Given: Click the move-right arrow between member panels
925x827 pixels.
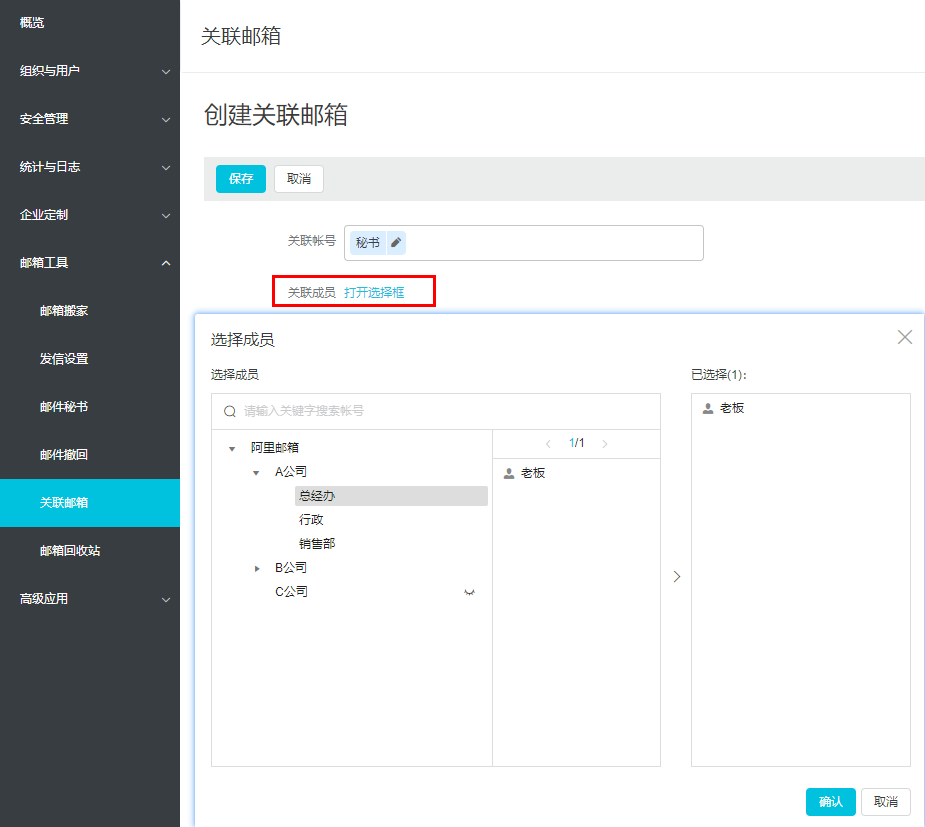Looking at the screenshot, I should [676, 577].
